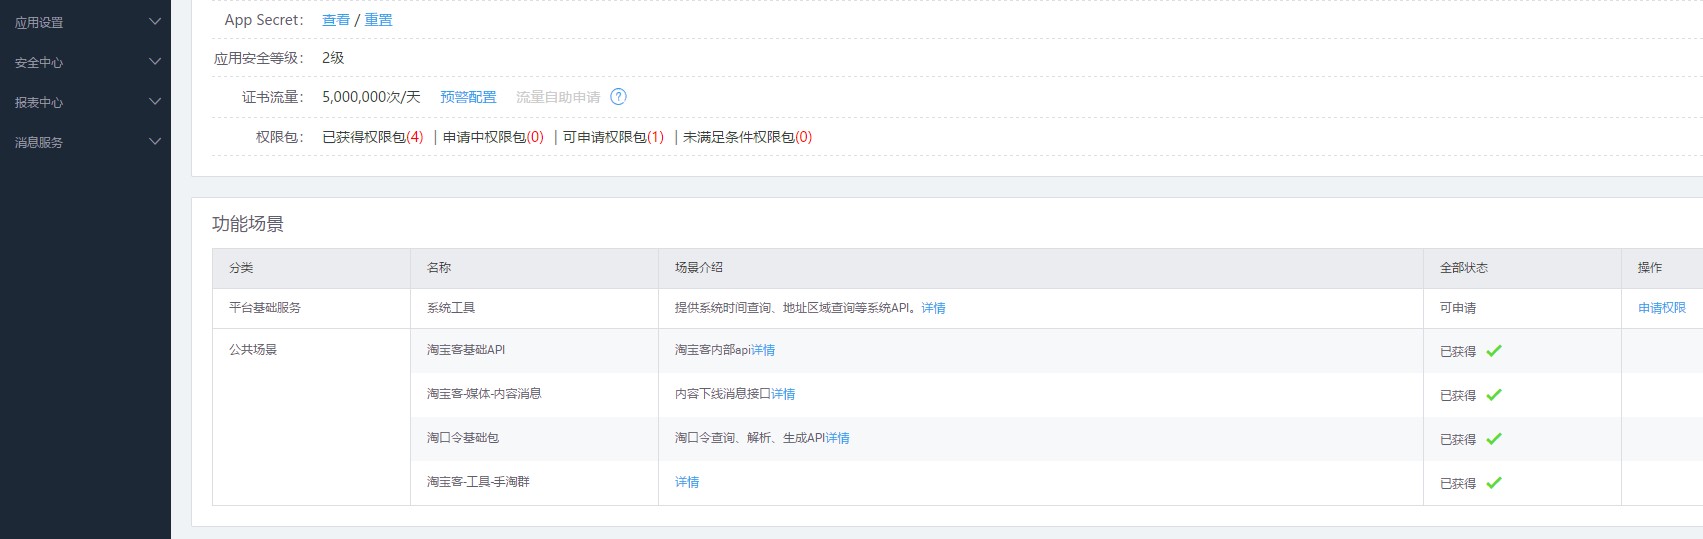Click green checkmark in 淘宝客-工具-手淘群 row

[1494, 483]
